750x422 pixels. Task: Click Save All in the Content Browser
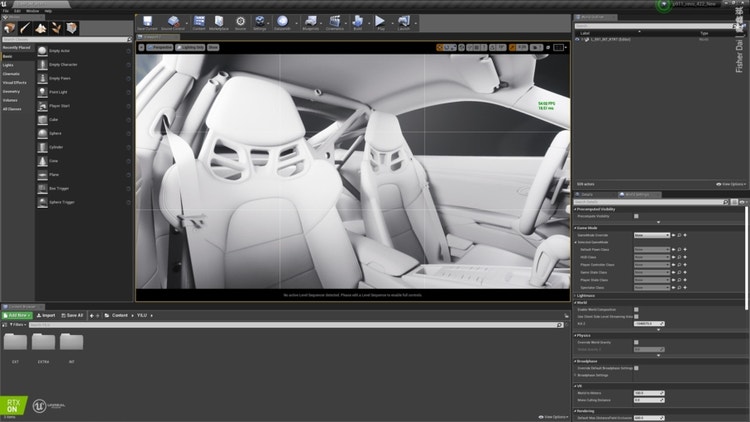click(72, 315)
